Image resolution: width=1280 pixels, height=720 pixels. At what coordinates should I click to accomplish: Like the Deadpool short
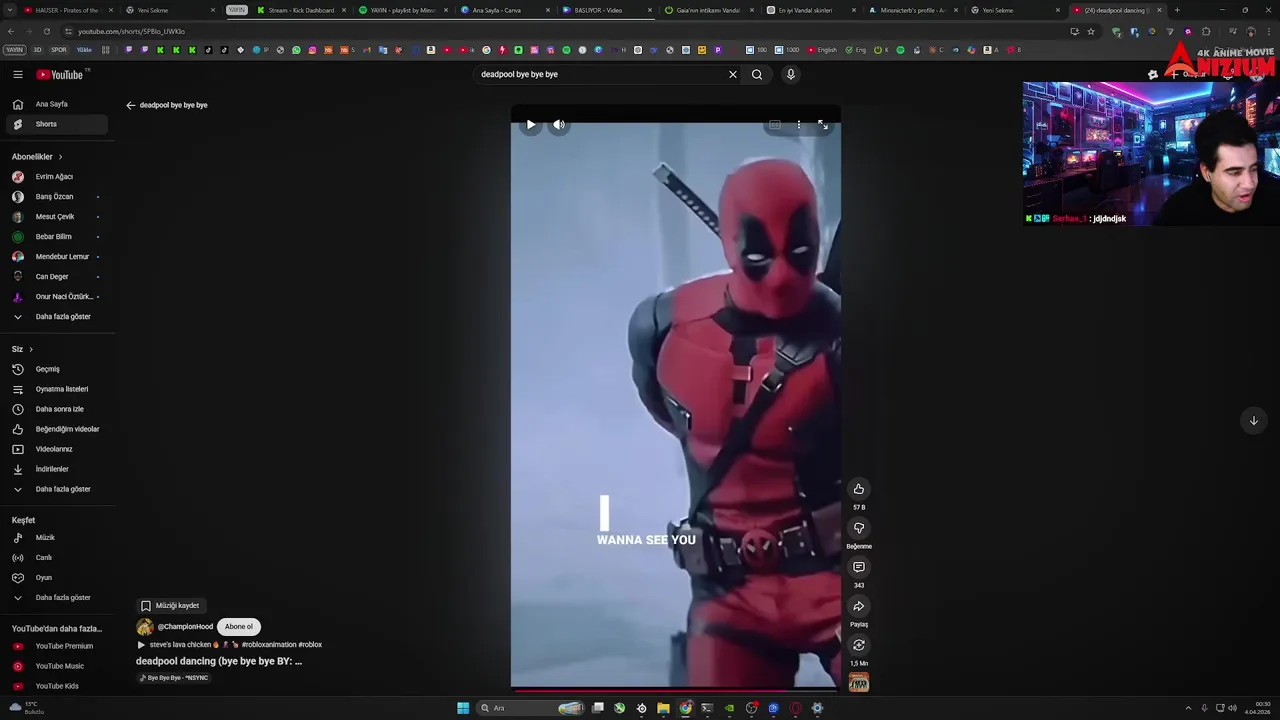(859, 489)
